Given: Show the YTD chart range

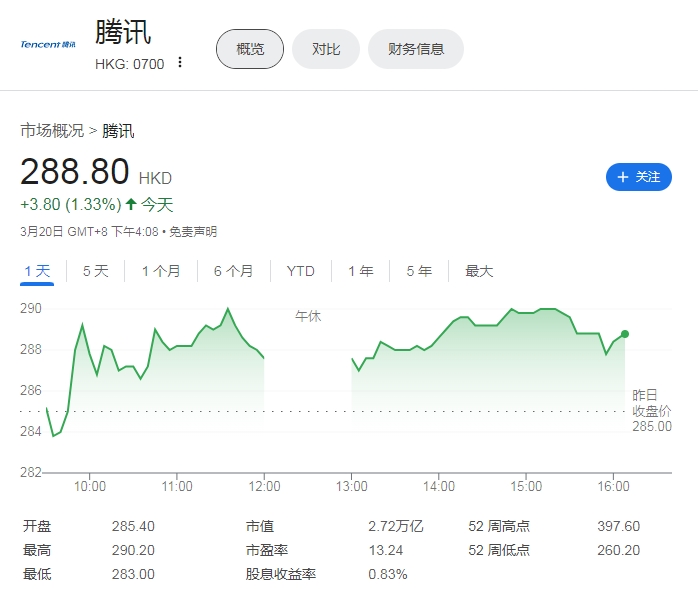Looking at the screenshot, I should pyautogui.click(x=300, y=271).
